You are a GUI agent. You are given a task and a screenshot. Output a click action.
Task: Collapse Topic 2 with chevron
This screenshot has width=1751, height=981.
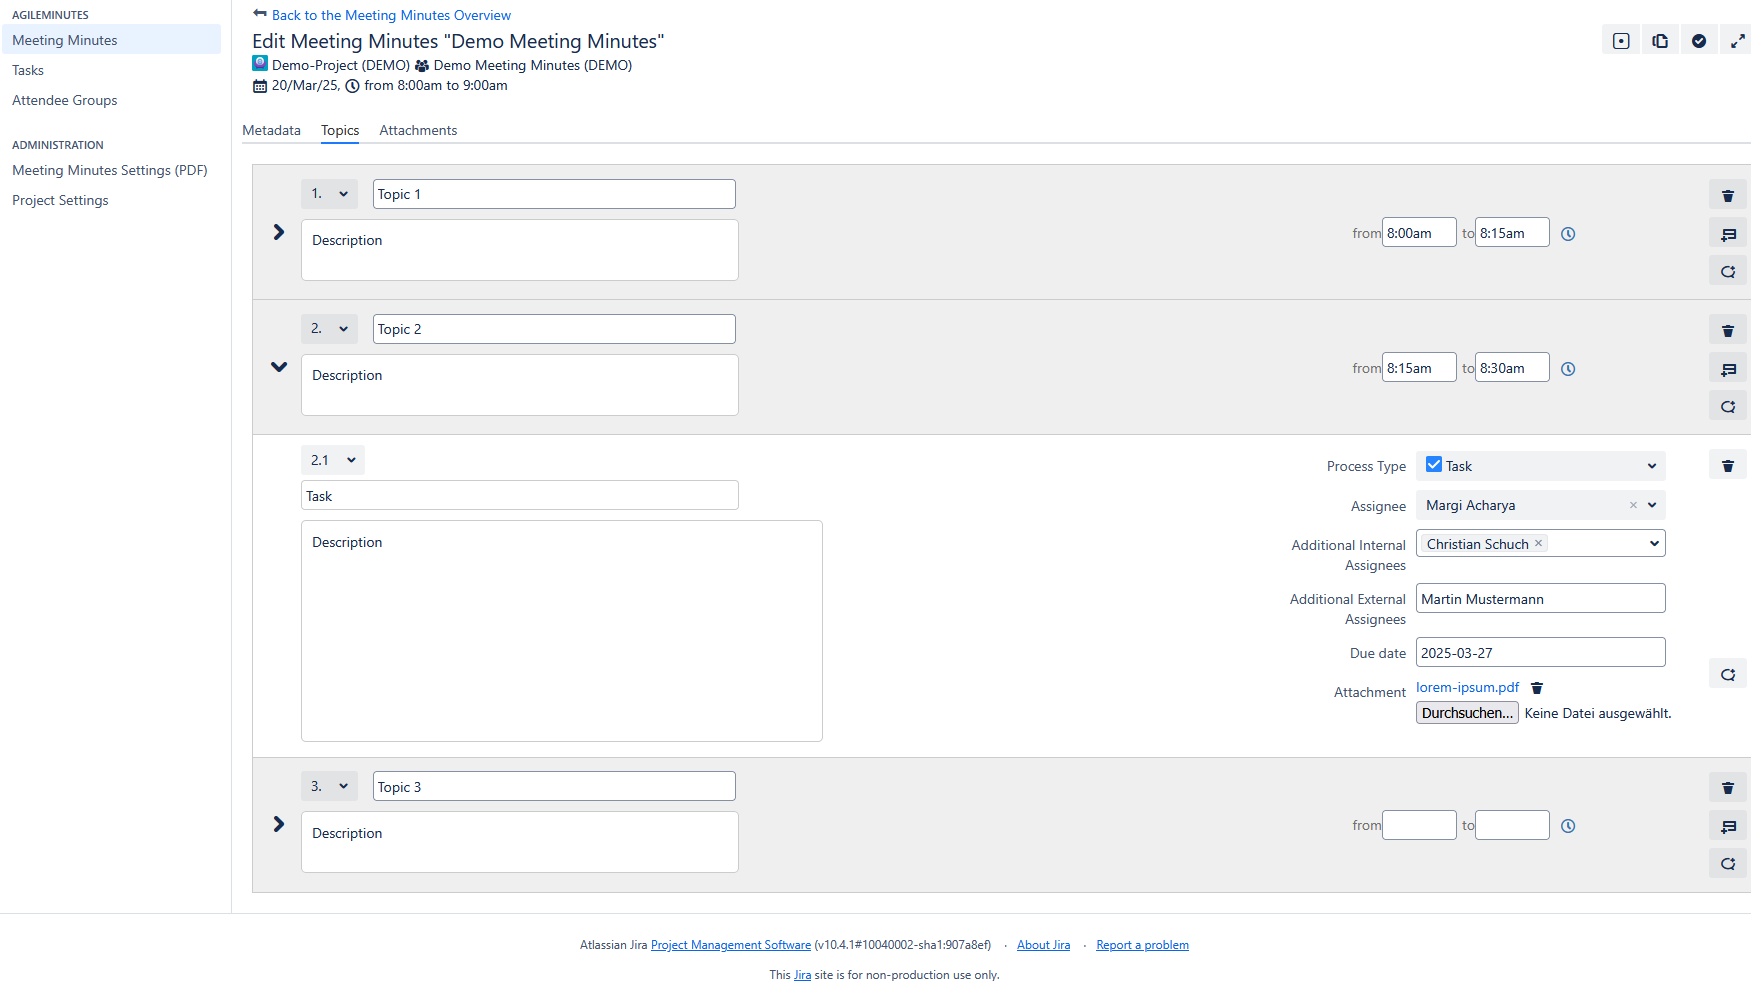[x=279, y=367]
